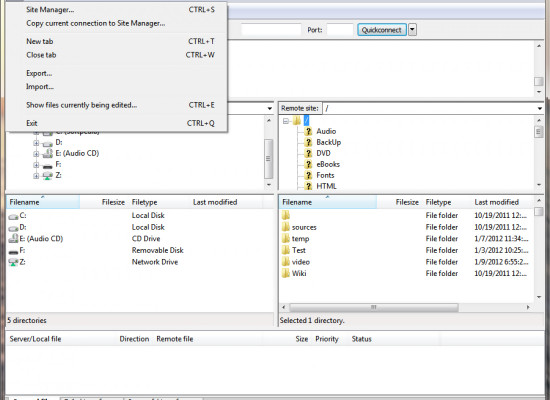Click the Quickconnect button
This screenshot has width=550, height=400.
click(382, 30)
